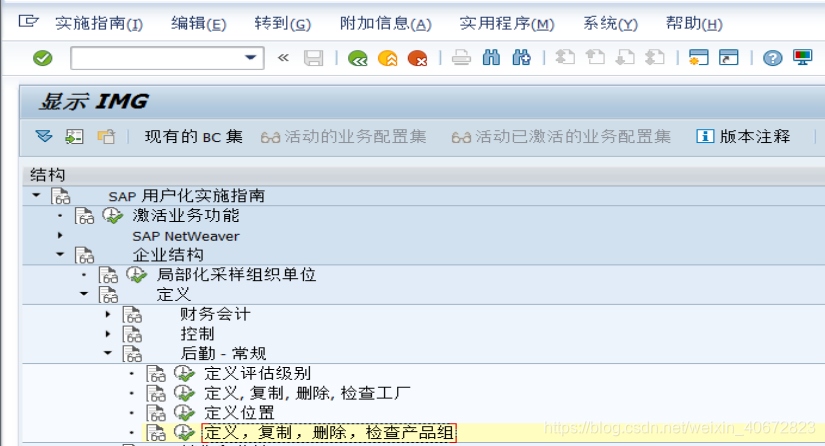Click the green Enter checkmark icon
The image size is (825, 446).
point(43,58)
